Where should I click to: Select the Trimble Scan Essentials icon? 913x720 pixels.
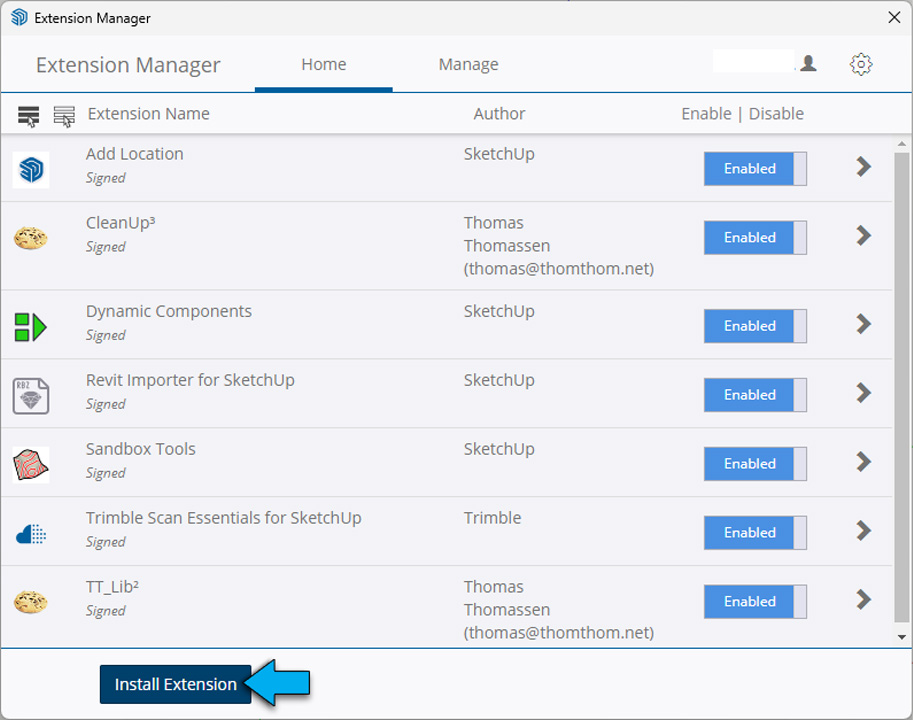tap(31, 534)
